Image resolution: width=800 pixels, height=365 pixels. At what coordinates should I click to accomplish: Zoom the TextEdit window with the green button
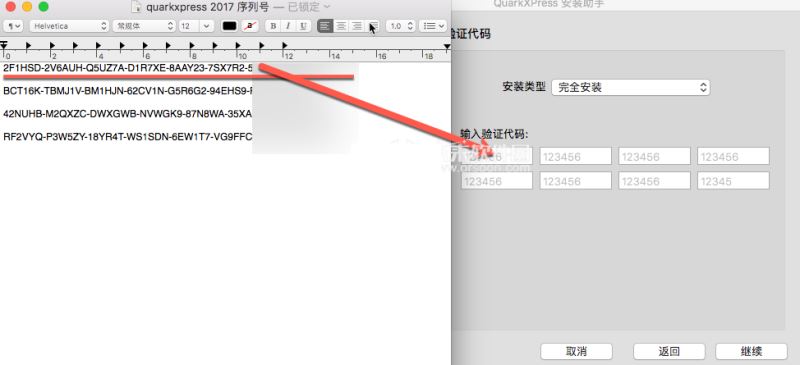pos(43,7)
